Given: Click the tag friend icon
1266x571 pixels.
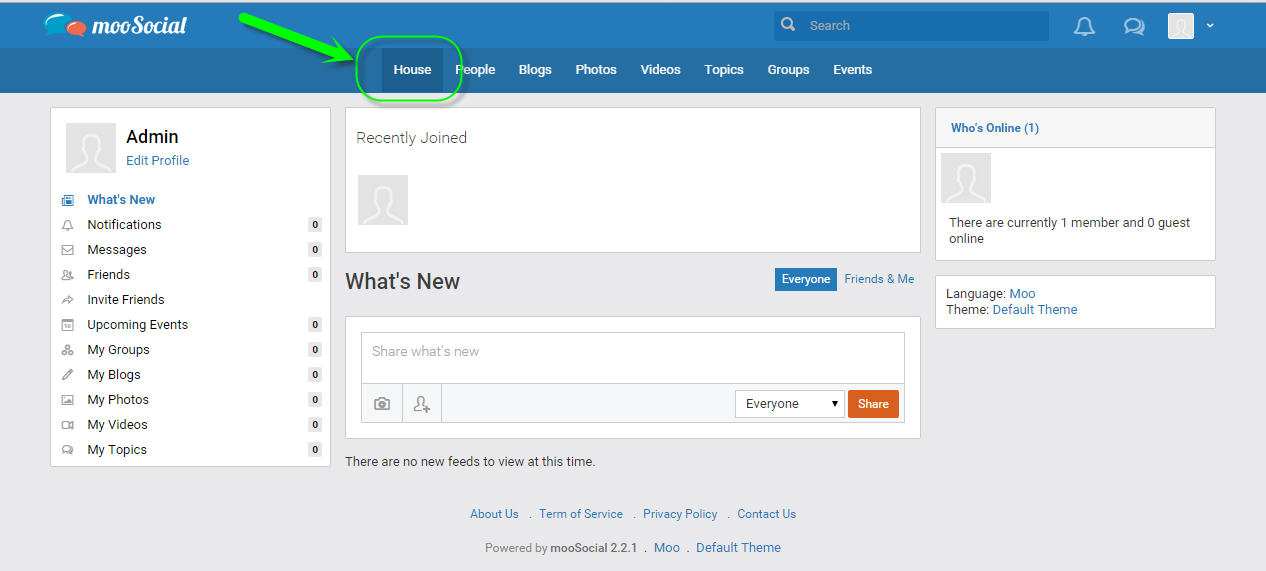Looking at the screenshot, I should tap(422, 404).
